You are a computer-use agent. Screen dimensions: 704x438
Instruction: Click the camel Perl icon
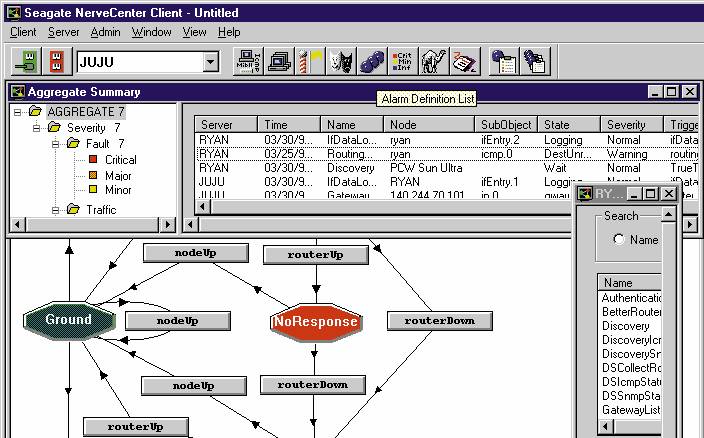[434, 61]
